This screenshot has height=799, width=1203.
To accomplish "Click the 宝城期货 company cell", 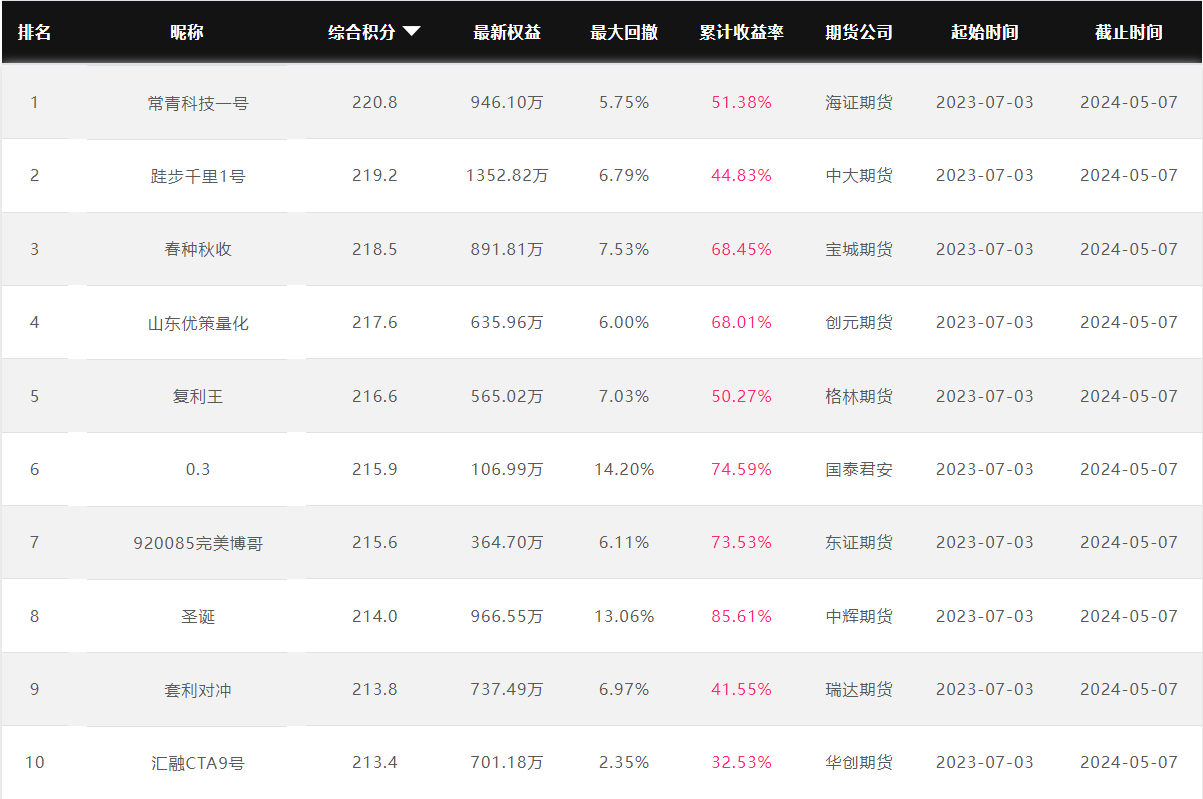I will coord(859,249).
